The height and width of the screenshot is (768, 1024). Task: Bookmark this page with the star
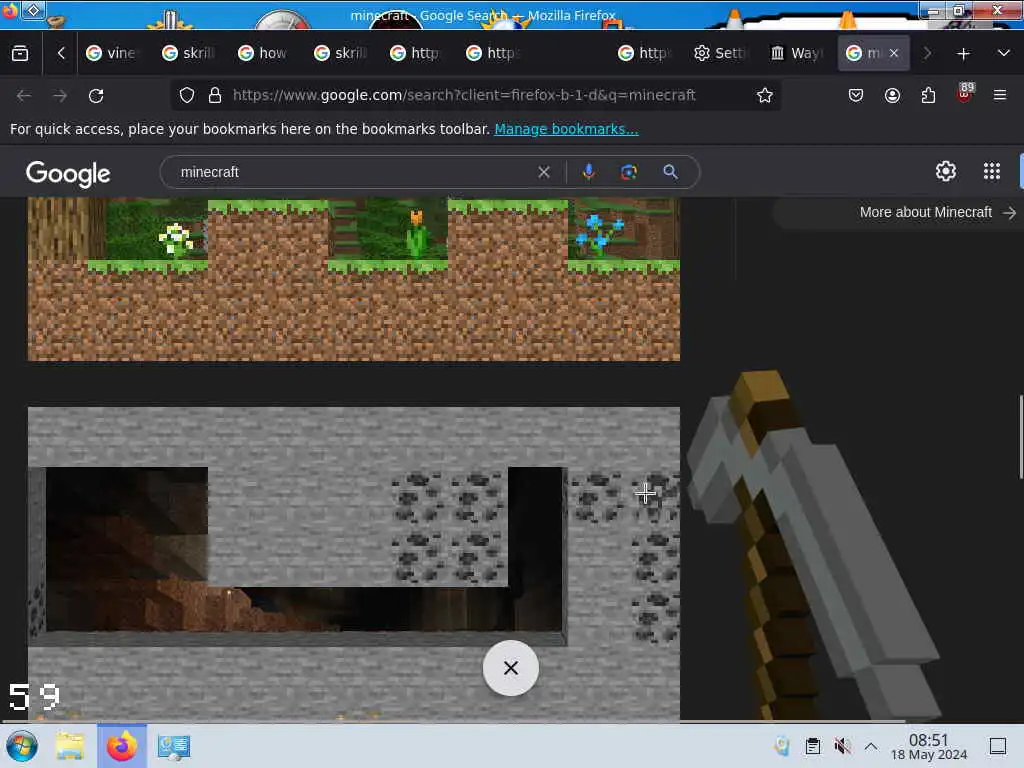click(765, 95)
